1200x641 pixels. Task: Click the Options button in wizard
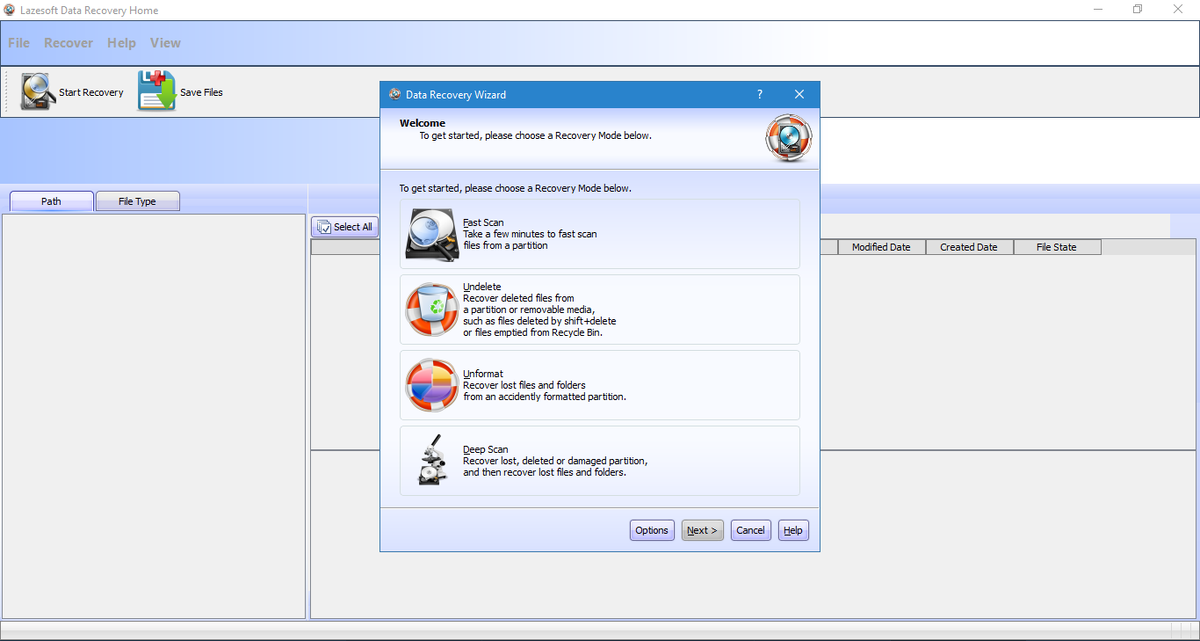click(652, 531)
